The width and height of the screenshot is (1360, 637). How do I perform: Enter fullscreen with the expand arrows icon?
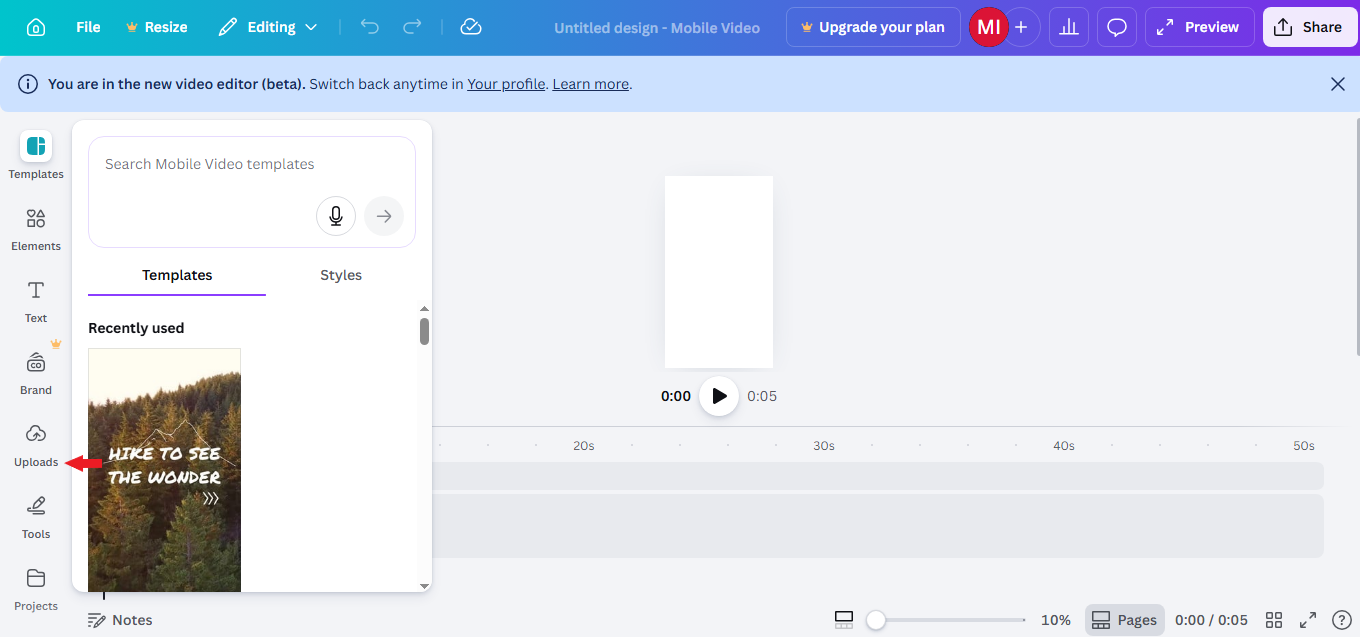1307,620
